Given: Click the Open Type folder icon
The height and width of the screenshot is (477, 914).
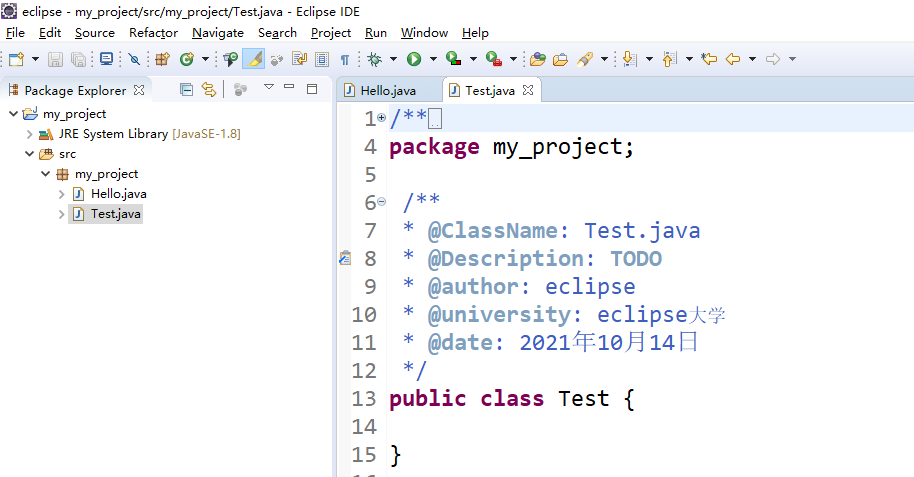Looking at the screenshot, I should click(x=537, y=59).
